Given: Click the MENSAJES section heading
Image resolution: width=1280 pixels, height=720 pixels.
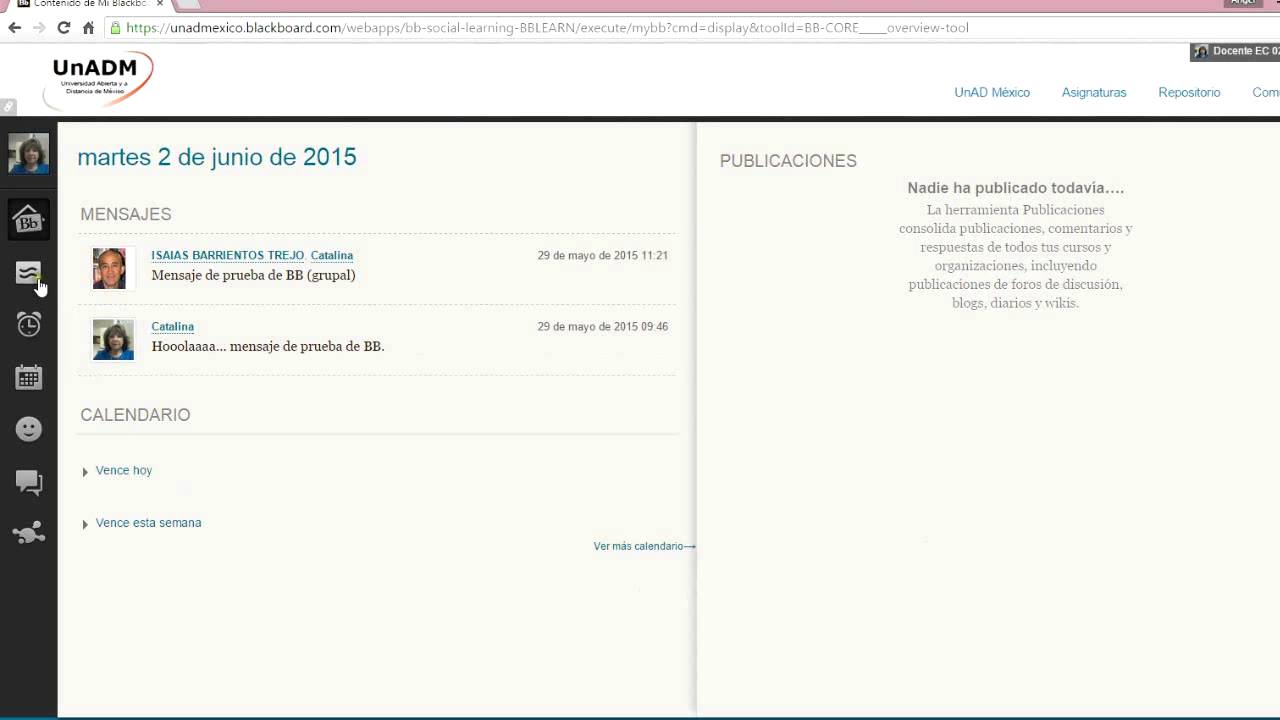Looking at the screenshot, I should 126,214.
